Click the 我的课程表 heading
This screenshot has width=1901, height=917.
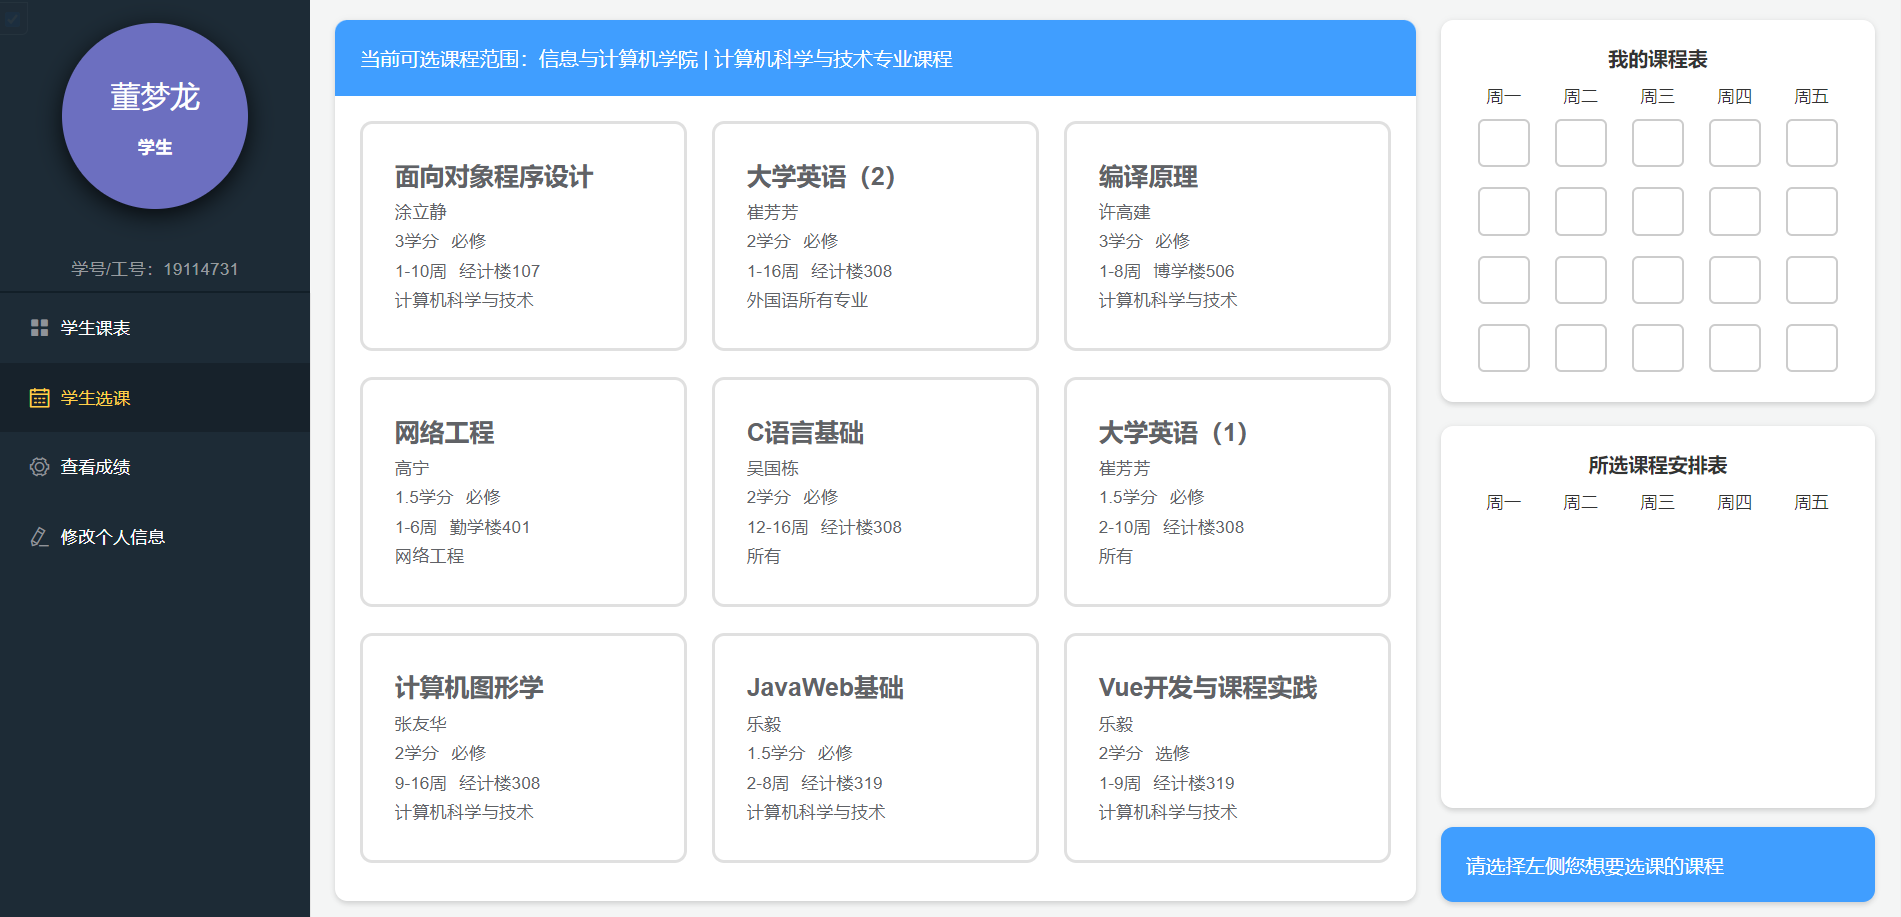tap(1657, 60)
